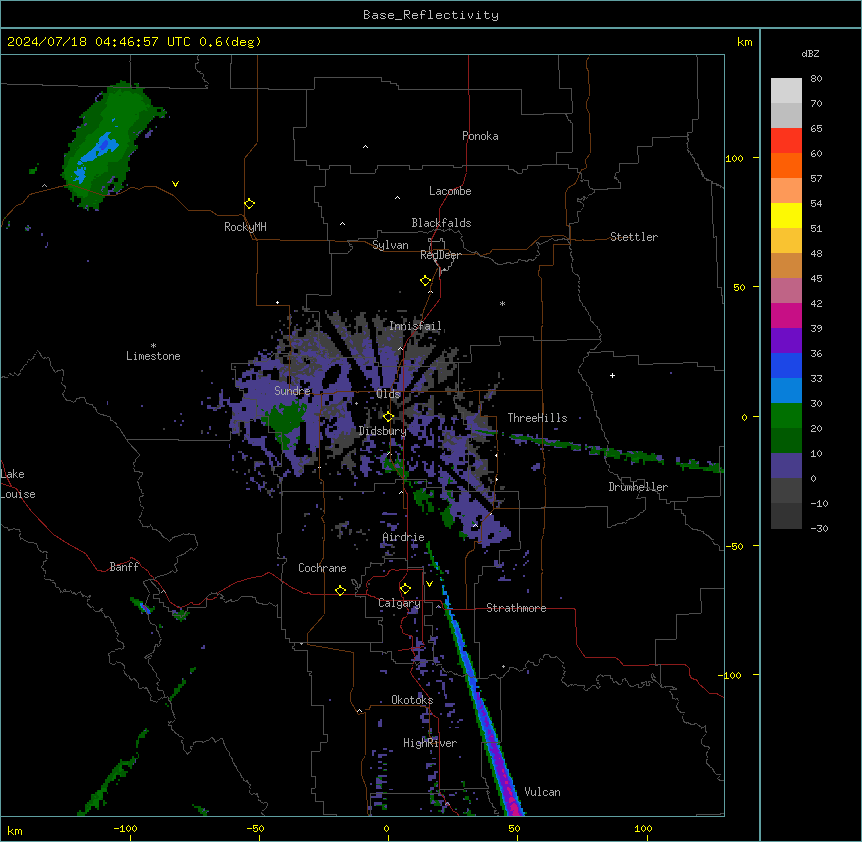Image resolution: width=862 pixels, height=842 pixels.
Task: Click the -100 km label on bottom axis
Action: tap(126, 828)
